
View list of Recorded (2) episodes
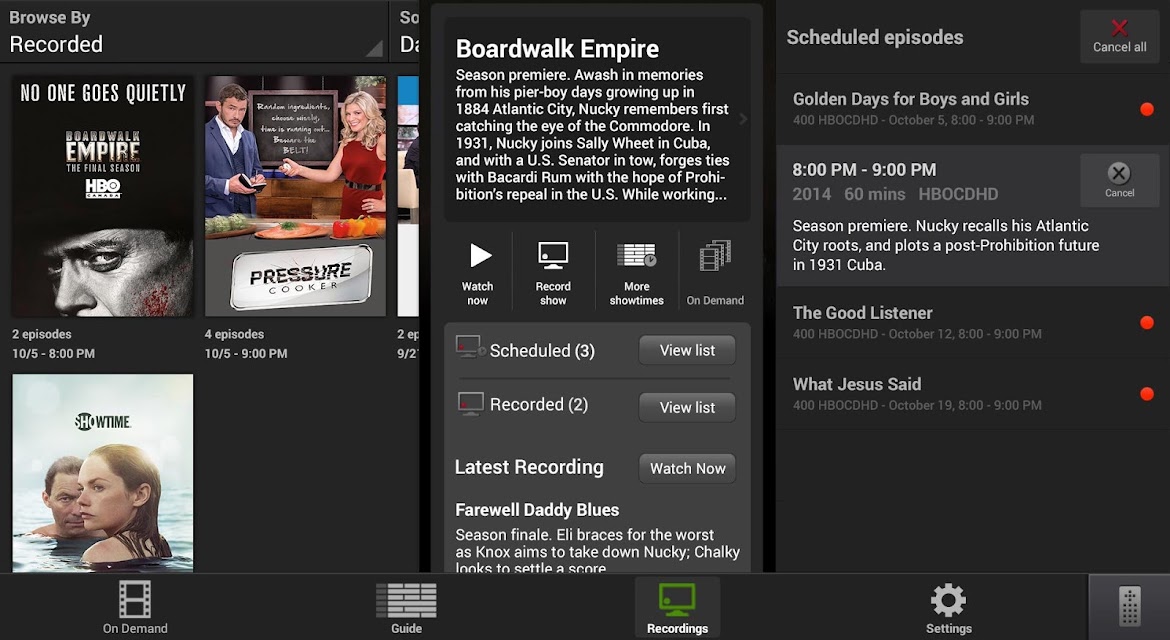click(687, 407)
